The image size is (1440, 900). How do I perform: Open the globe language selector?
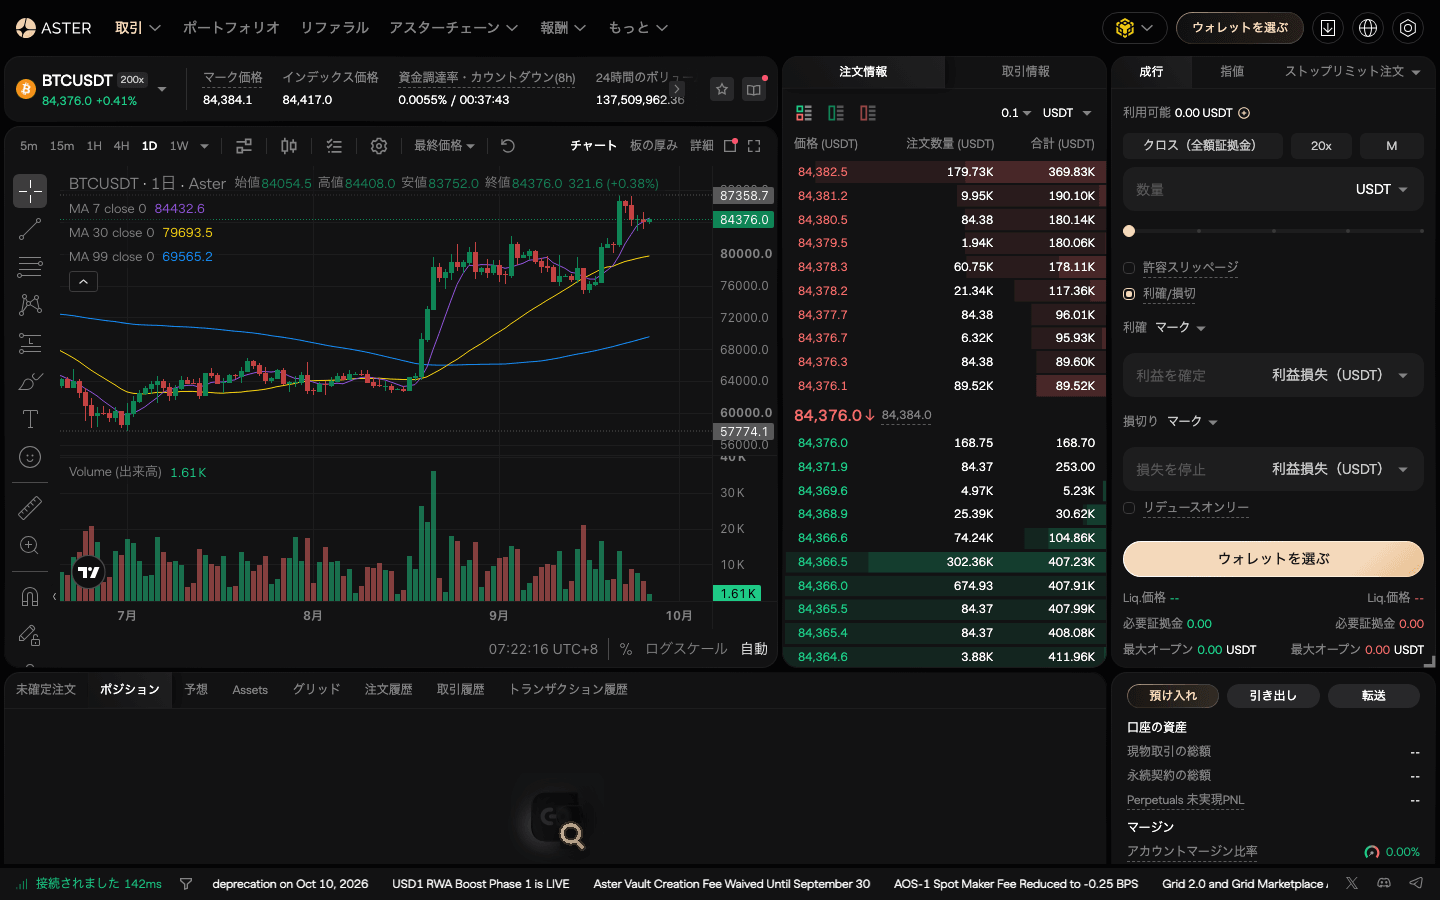[x=1368, y=28]
